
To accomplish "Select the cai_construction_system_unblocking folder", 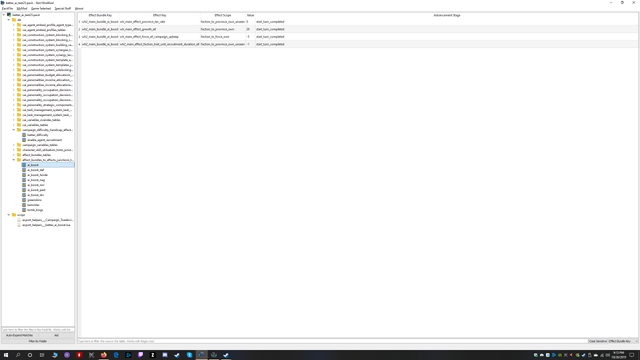I will (47, 70).
